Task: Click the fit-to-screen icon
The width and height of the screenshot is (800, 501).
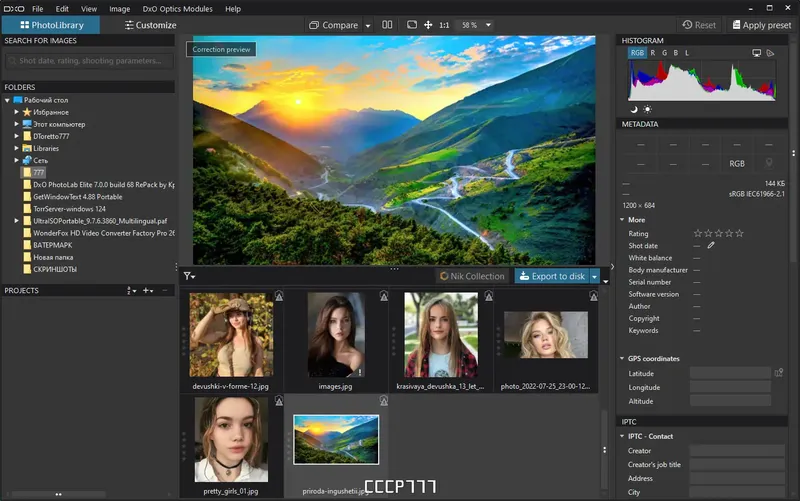Action: tap(412, 24)
